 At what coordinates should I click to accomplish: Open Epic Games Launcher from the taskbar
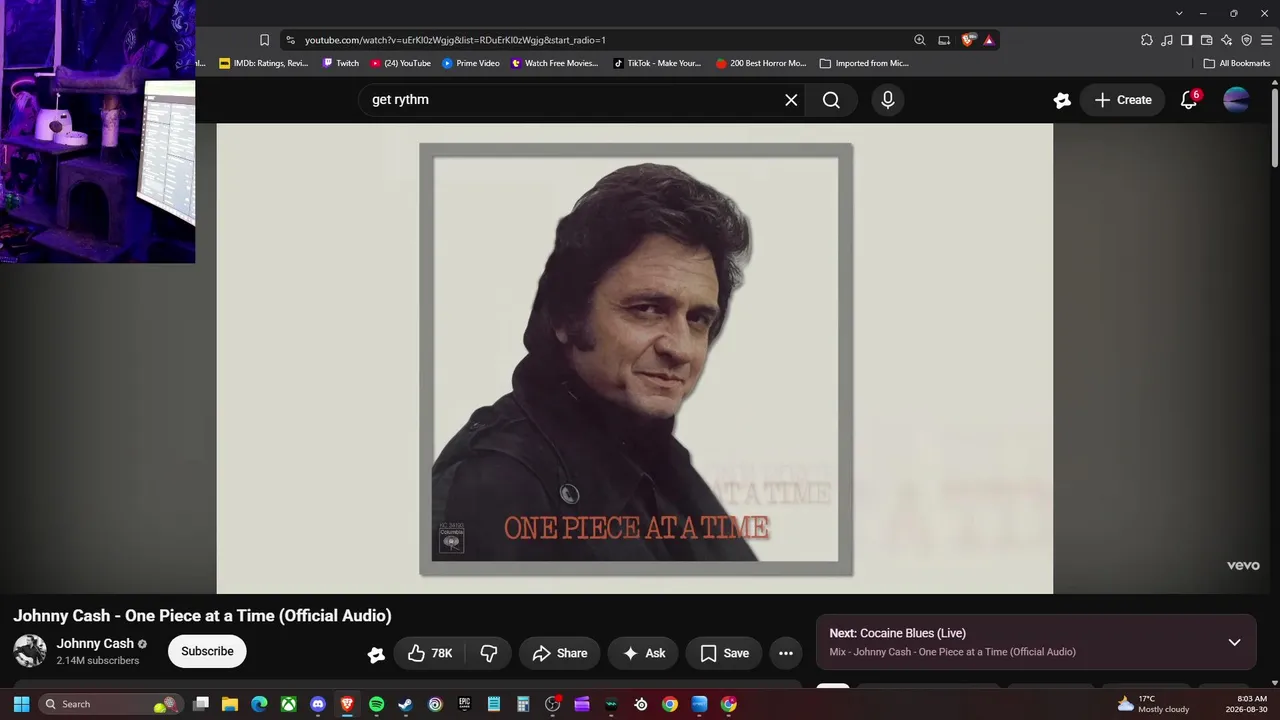coord(464,704)
